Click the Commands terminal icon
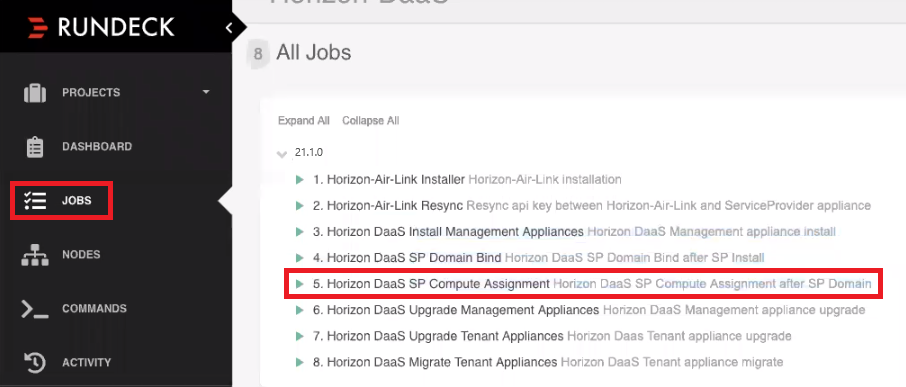 (x=35, y=309)
